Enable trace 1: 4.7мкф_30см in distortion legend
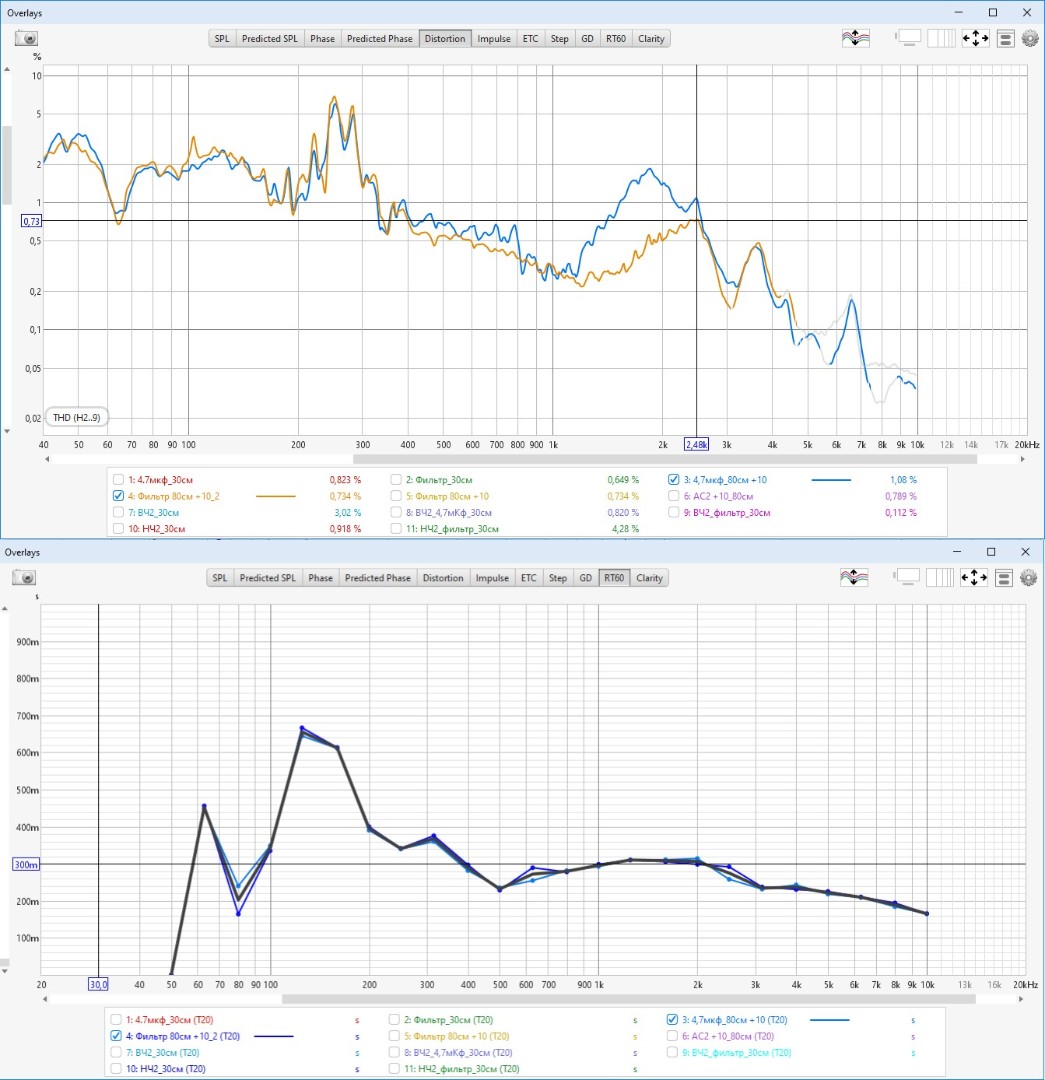Screen dimensions: 1045x1080 click(x=119, y=479)
